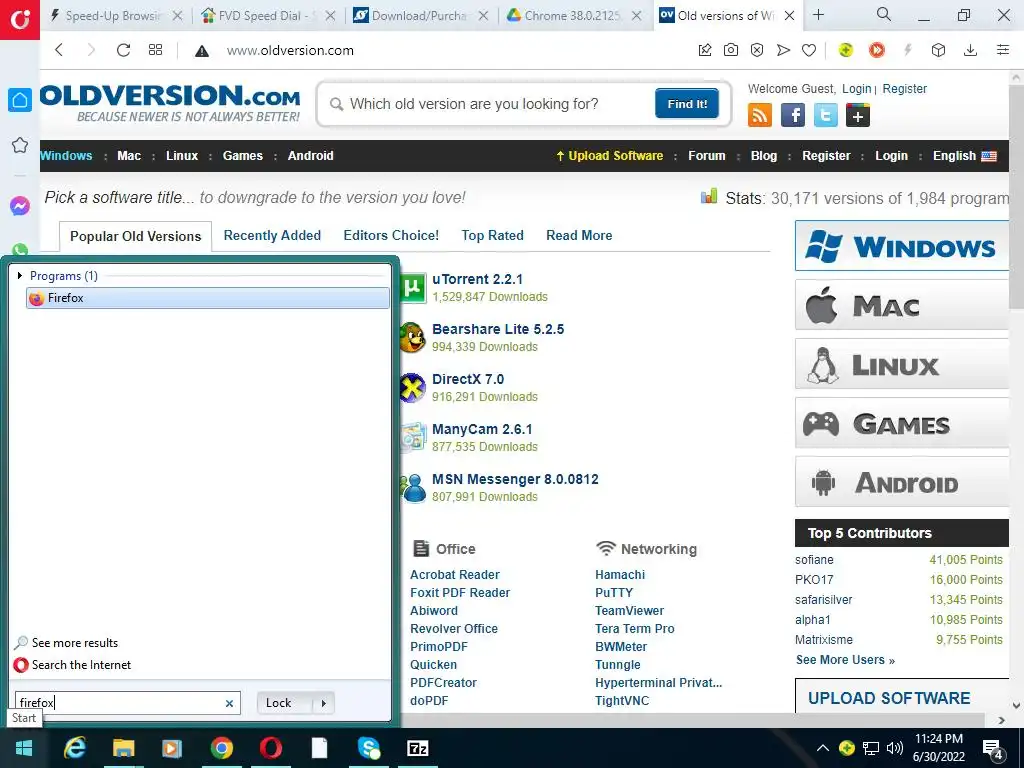Click the Android category banner

coord(902,483)
